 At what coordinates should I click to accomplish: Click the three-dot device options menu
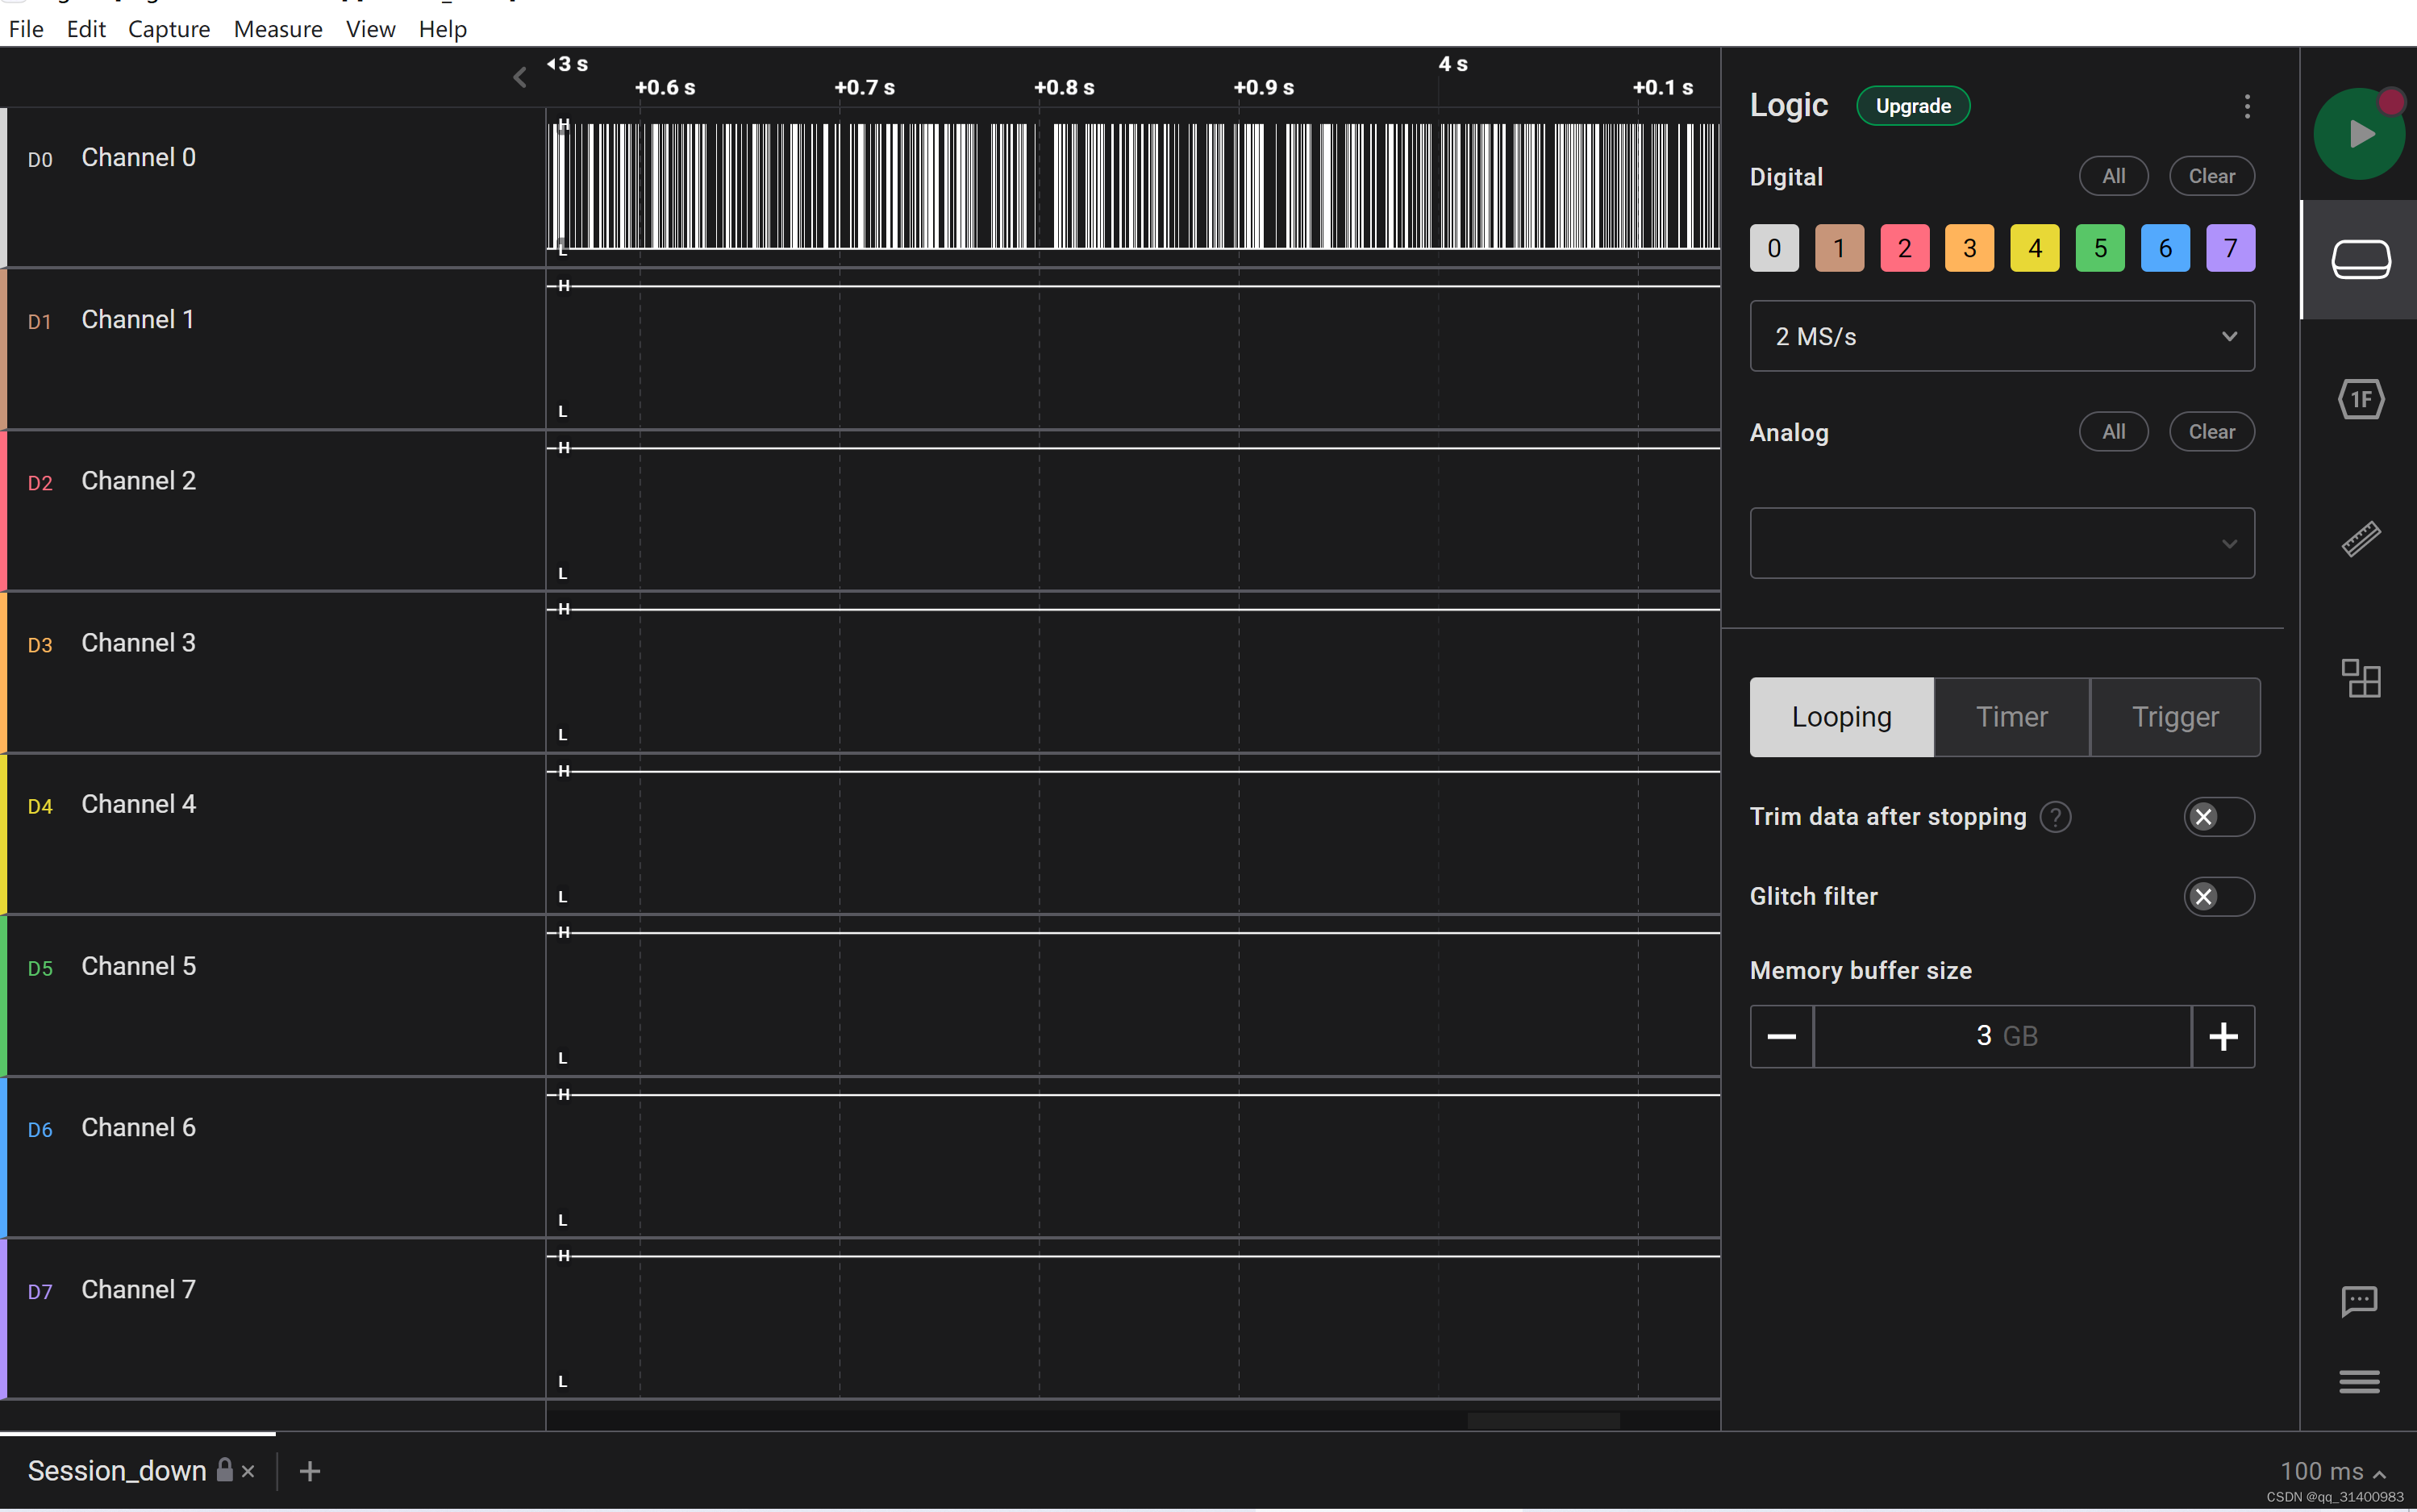pyautogui.click(x=2246, y=106)
